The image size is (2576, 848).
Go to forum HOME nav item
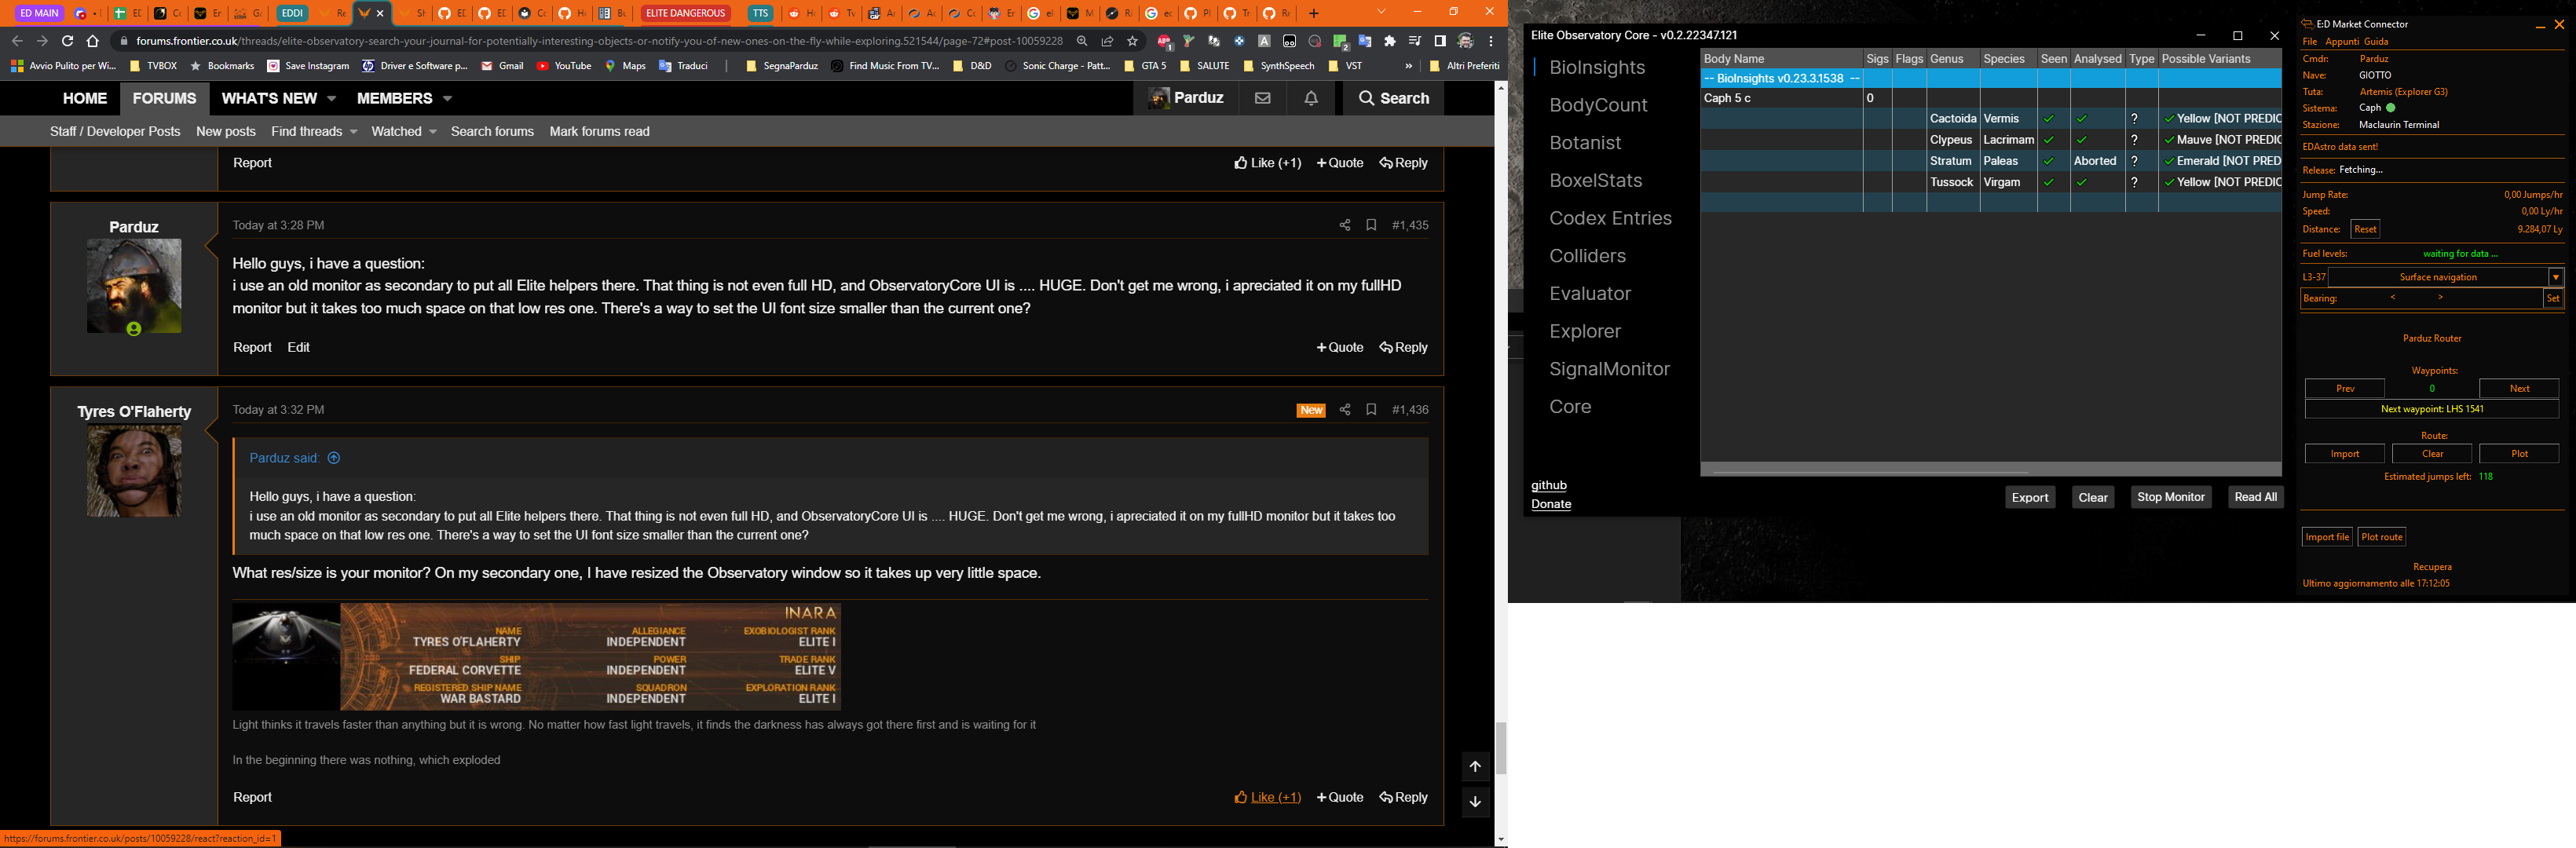tap(85, 98)
